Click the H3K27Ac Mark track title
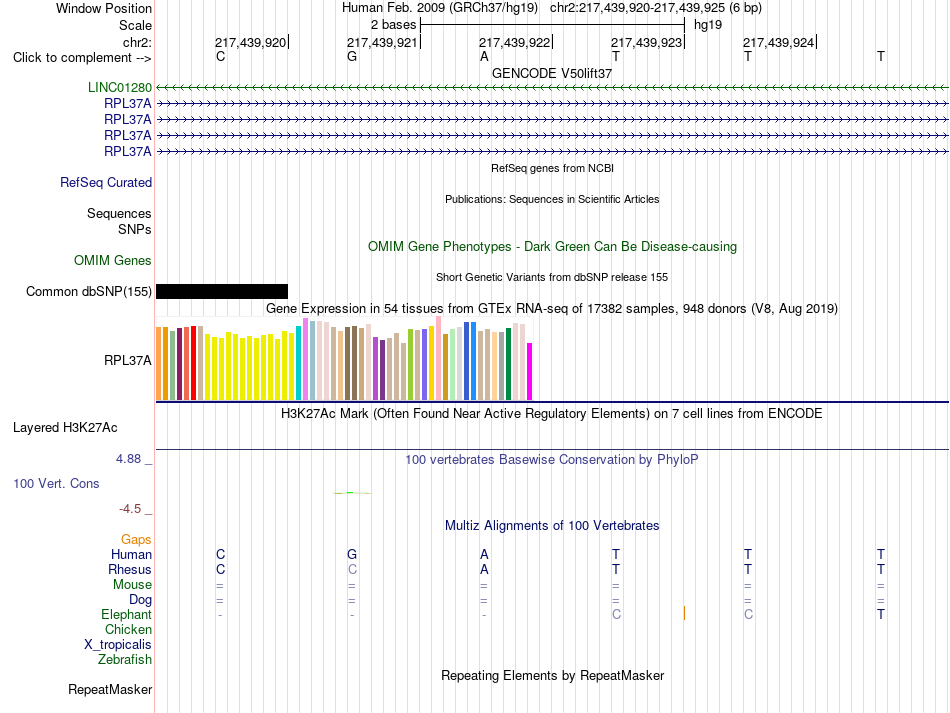Screen dimensions: 950x713 point(552,414)
